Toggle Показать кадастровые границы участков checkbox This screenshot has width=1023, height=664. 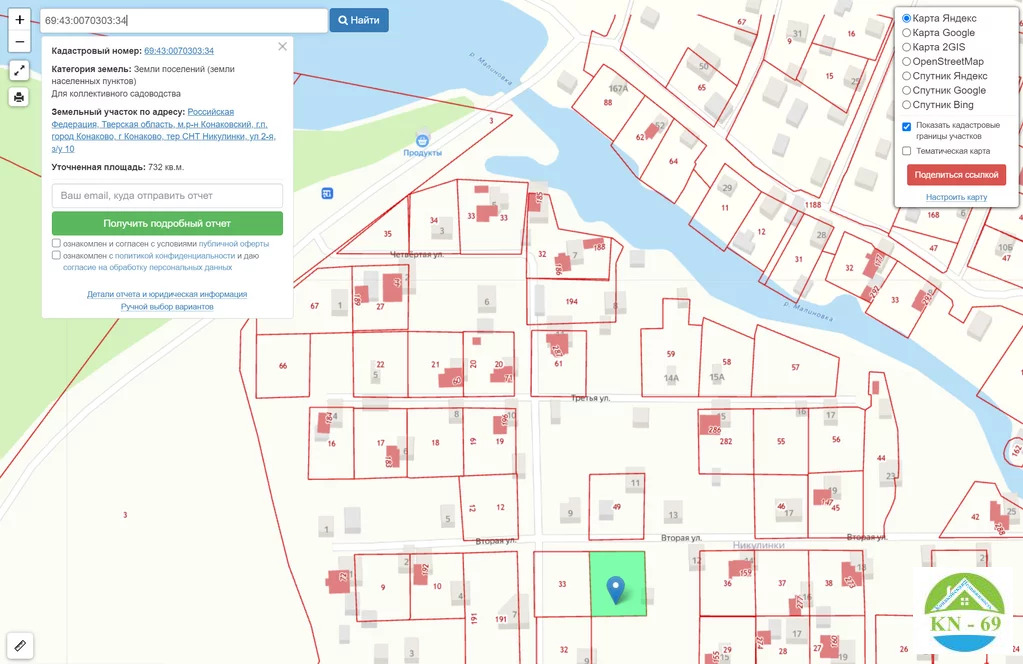pyautogui.click(x=906, y=127)
